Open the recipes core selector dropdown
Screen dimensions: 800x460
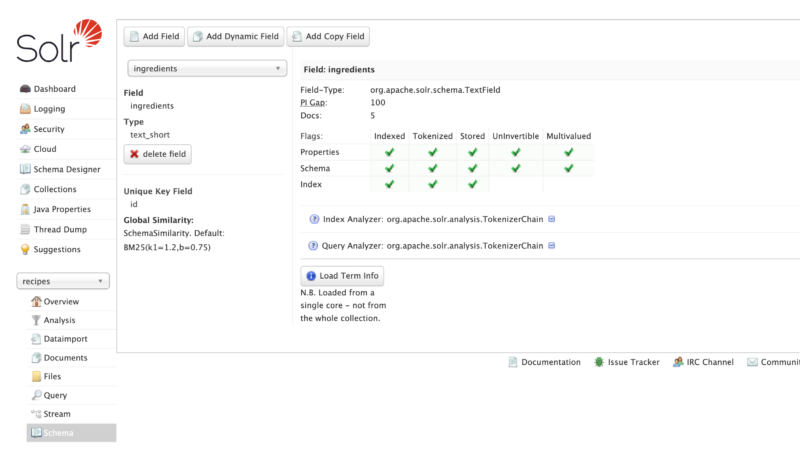point(63,282)
